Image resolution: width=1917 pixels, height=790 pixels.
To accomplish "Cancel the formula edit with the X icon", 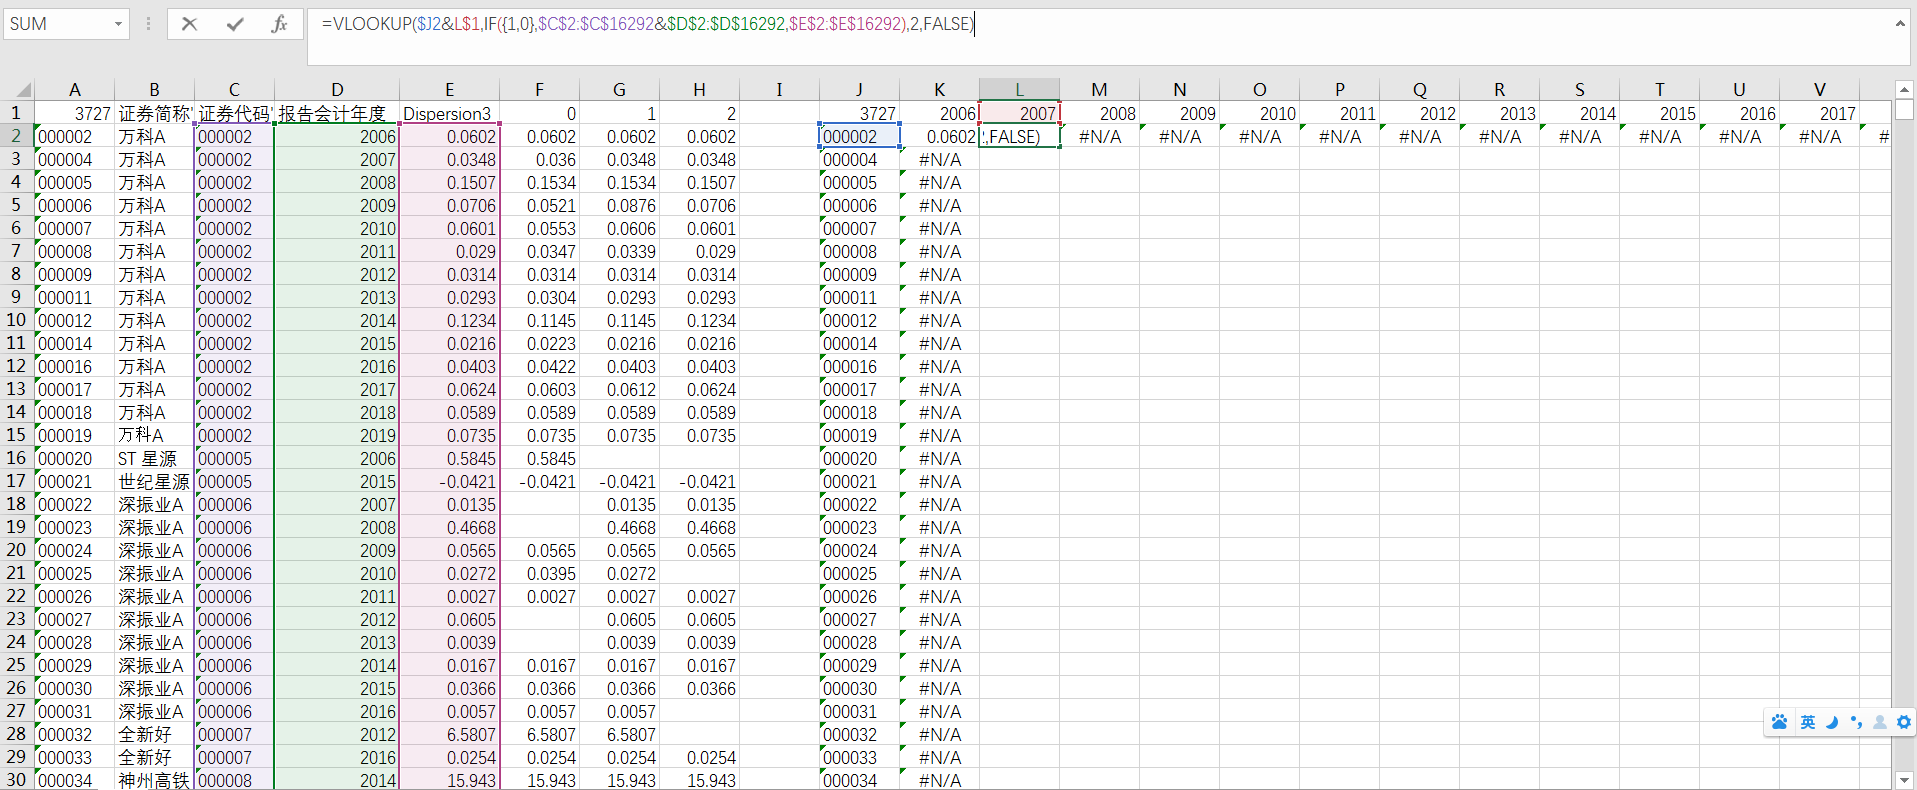I will point(189,24).
